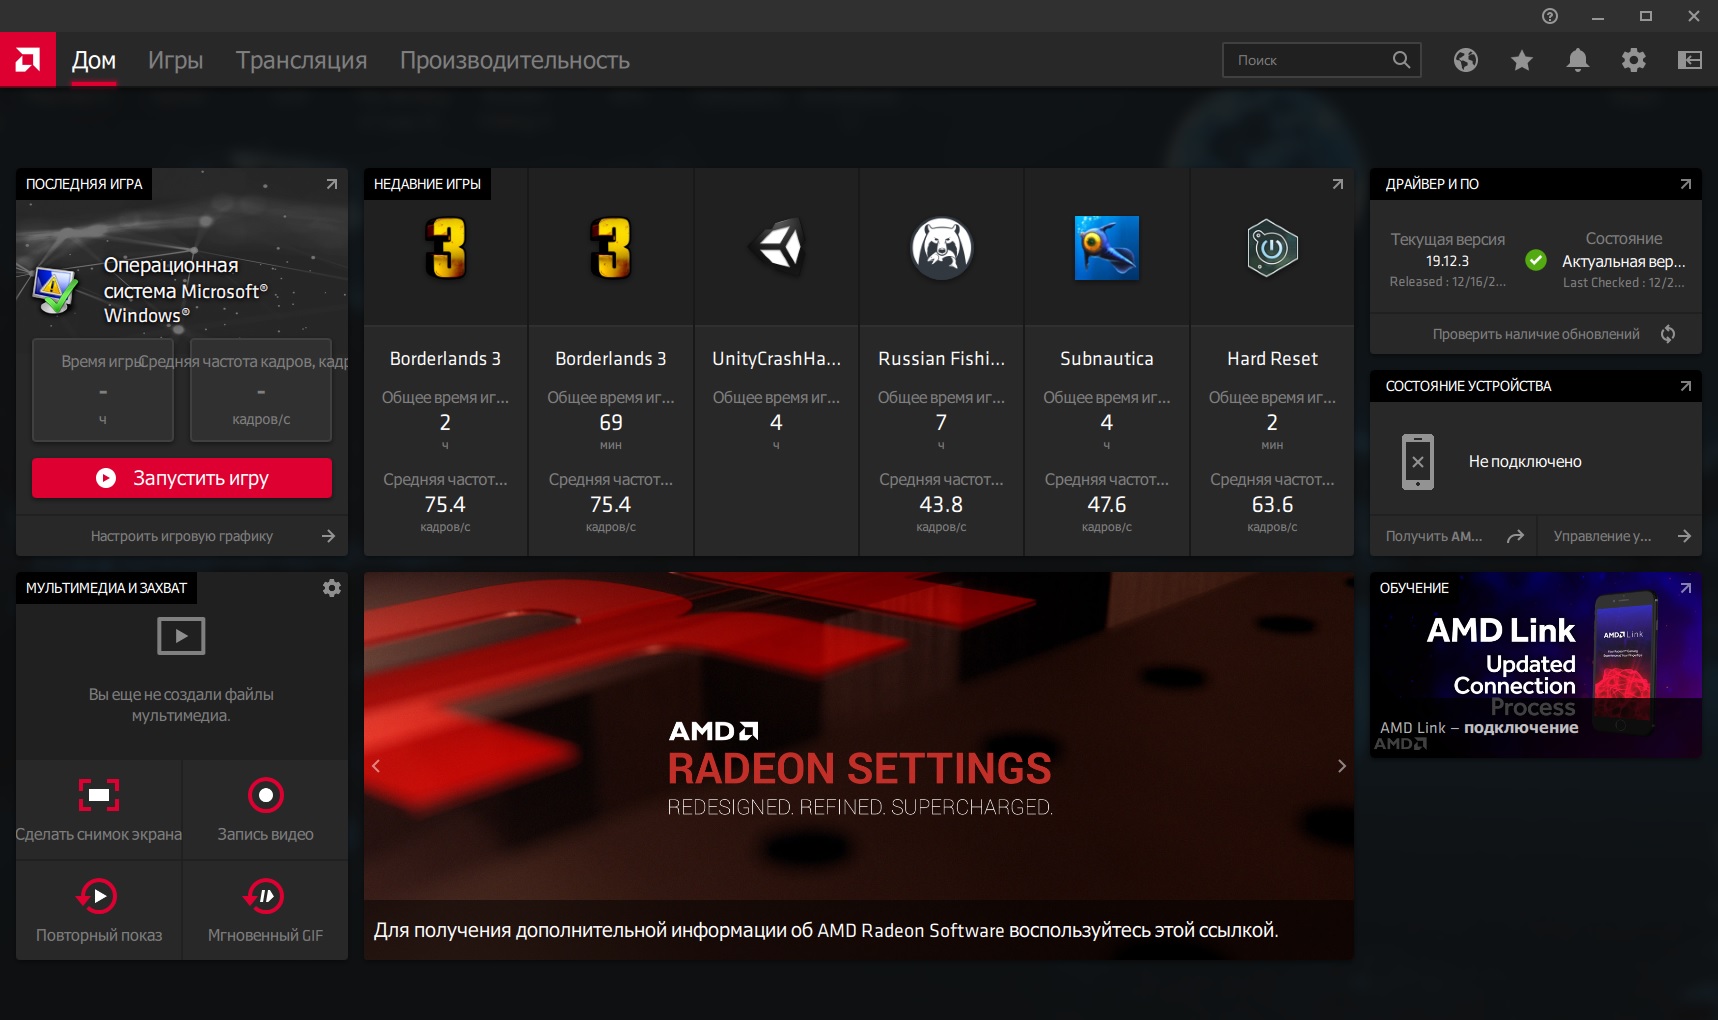Open notifications bell icon

[1578, 60]
